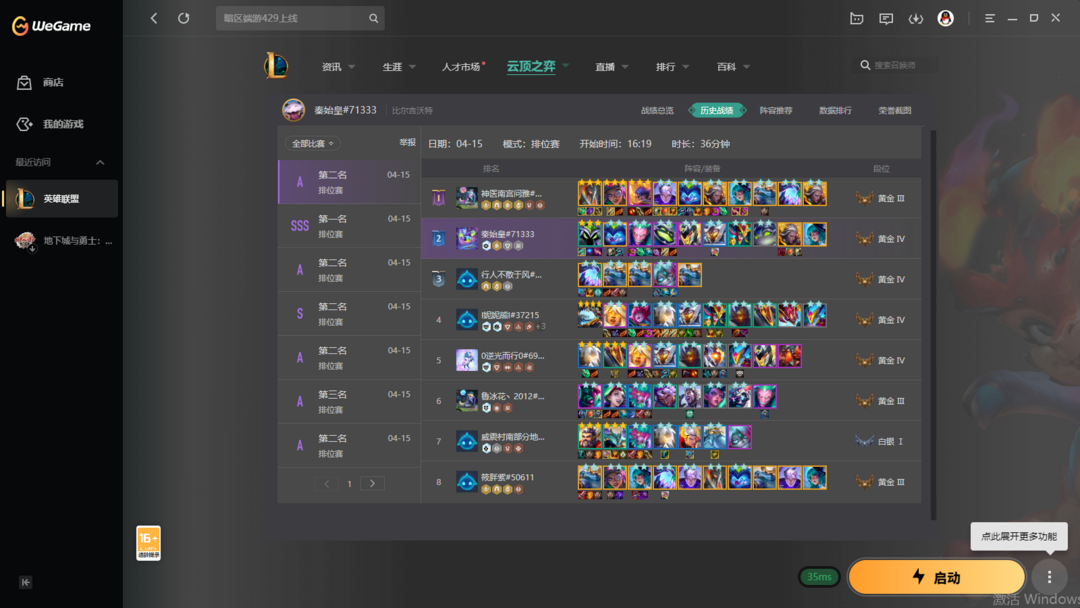The image size is (1080, 608).
Task: Open the messages icon in the title bar
Action: (886, 19)
